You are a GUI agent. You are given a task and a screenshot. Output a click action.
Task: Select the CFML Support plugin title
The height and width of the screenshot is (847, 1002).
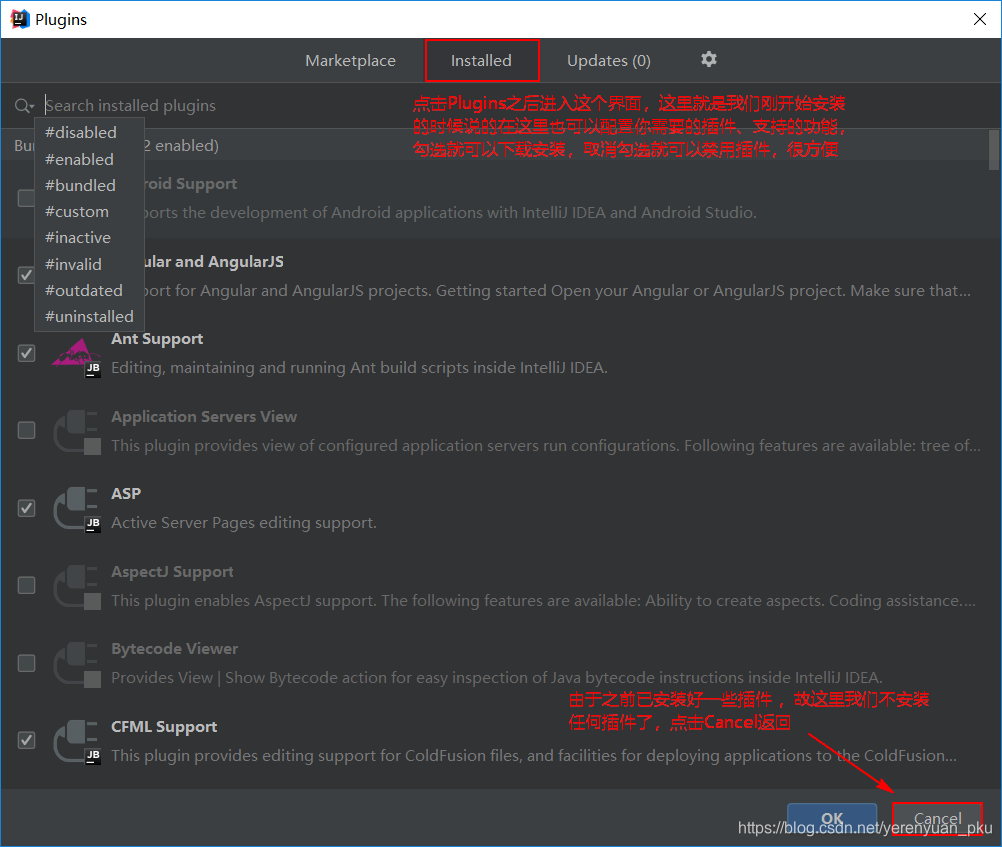pyautogui.click(x=164, y=727)
